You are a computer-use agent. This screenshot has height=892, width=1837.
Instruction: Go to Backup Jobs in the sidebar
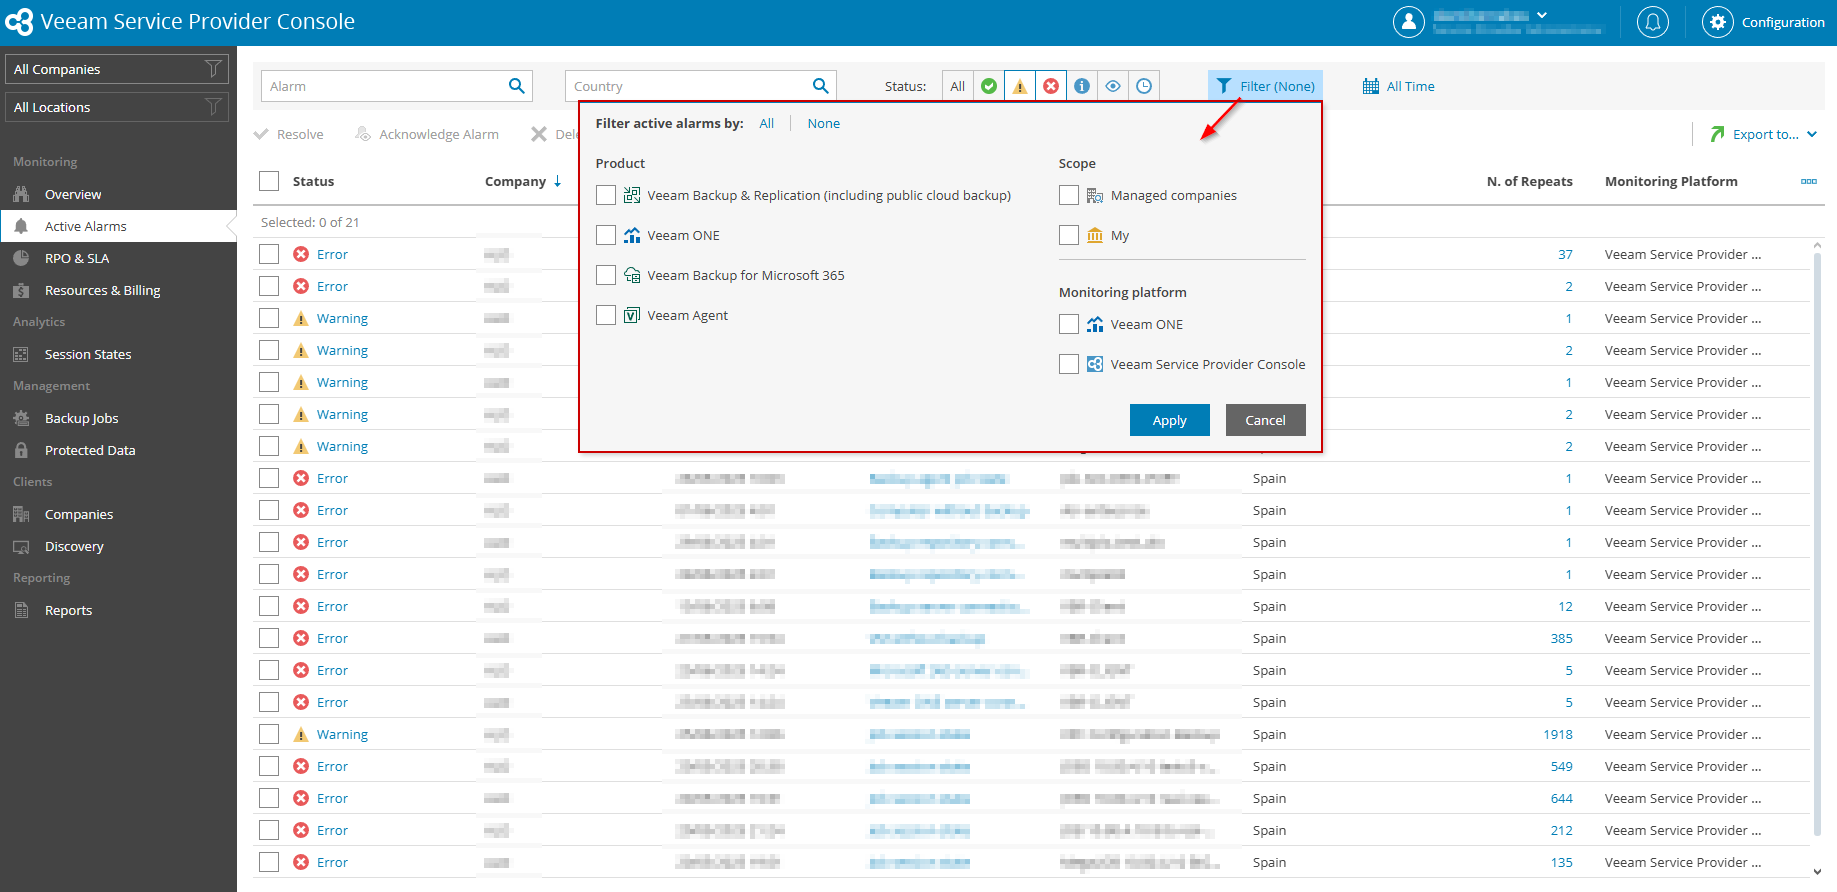coord(81,418)
